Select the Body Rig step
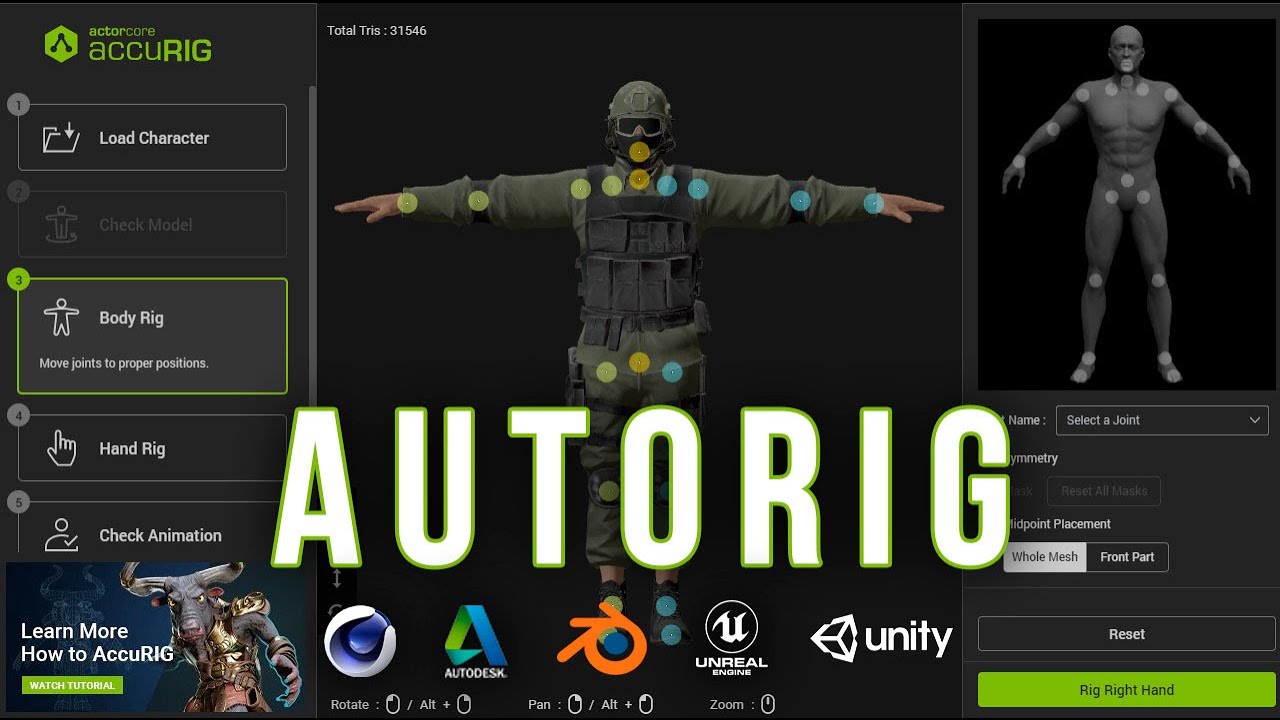 coord(152,336)
